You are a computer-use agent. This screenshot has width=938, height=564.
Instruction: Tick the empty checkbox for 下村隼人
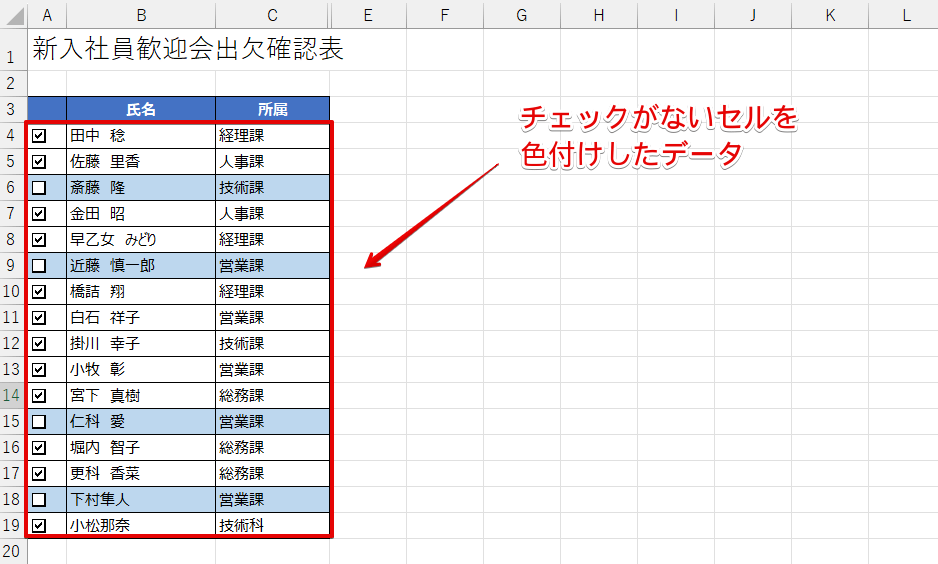click(x=39, y=500)
